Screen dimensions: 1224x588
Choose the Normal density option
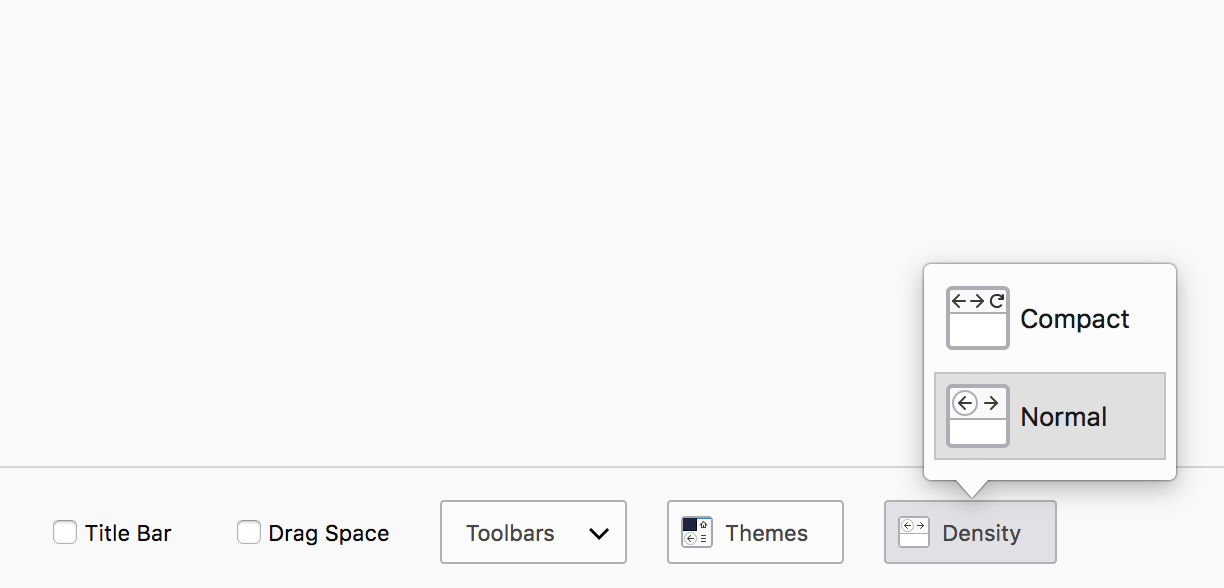[x=1049, y=416]
